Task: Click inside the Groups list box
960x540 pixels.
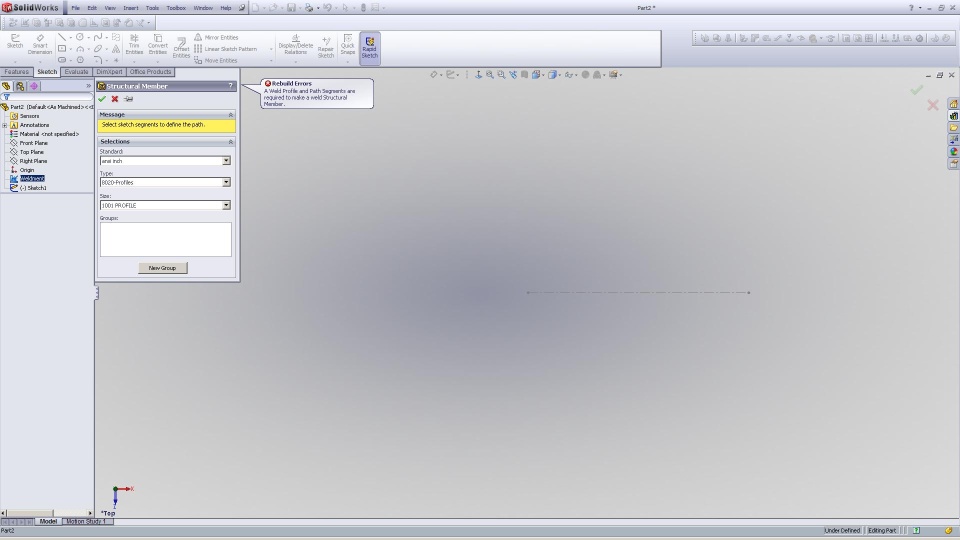Action: [165, 239]
